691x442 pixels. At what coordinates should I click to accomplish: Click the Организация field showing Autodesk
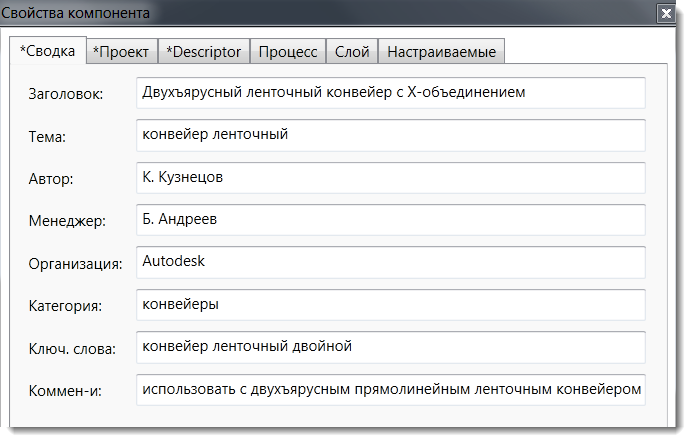(x=390, y=263)
